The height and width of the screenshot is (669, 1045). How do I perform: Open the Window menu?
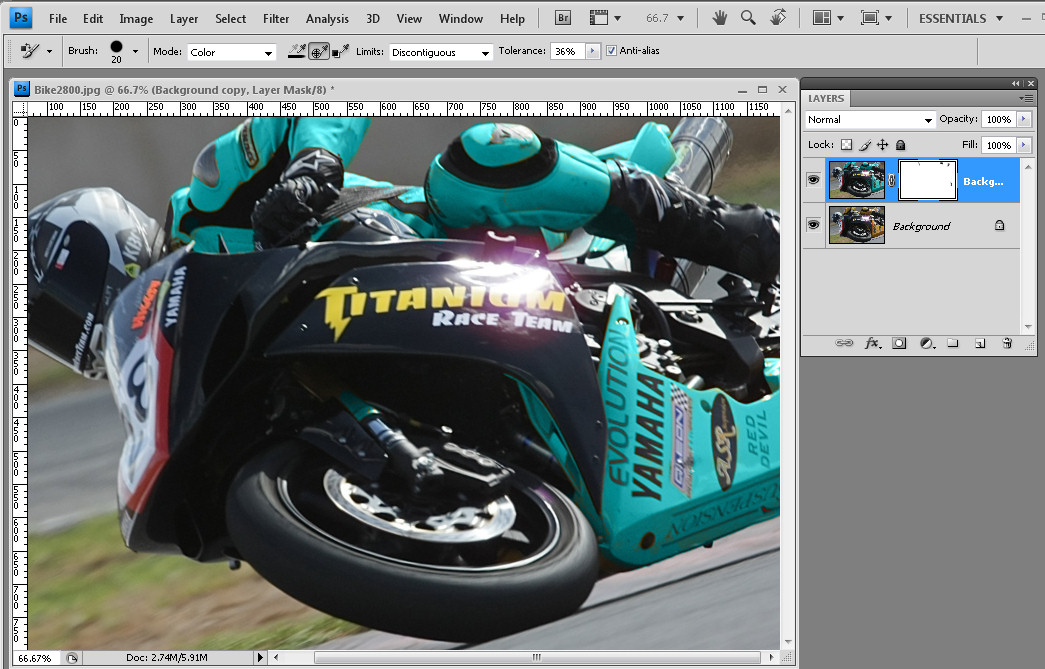tap(461, 19)
